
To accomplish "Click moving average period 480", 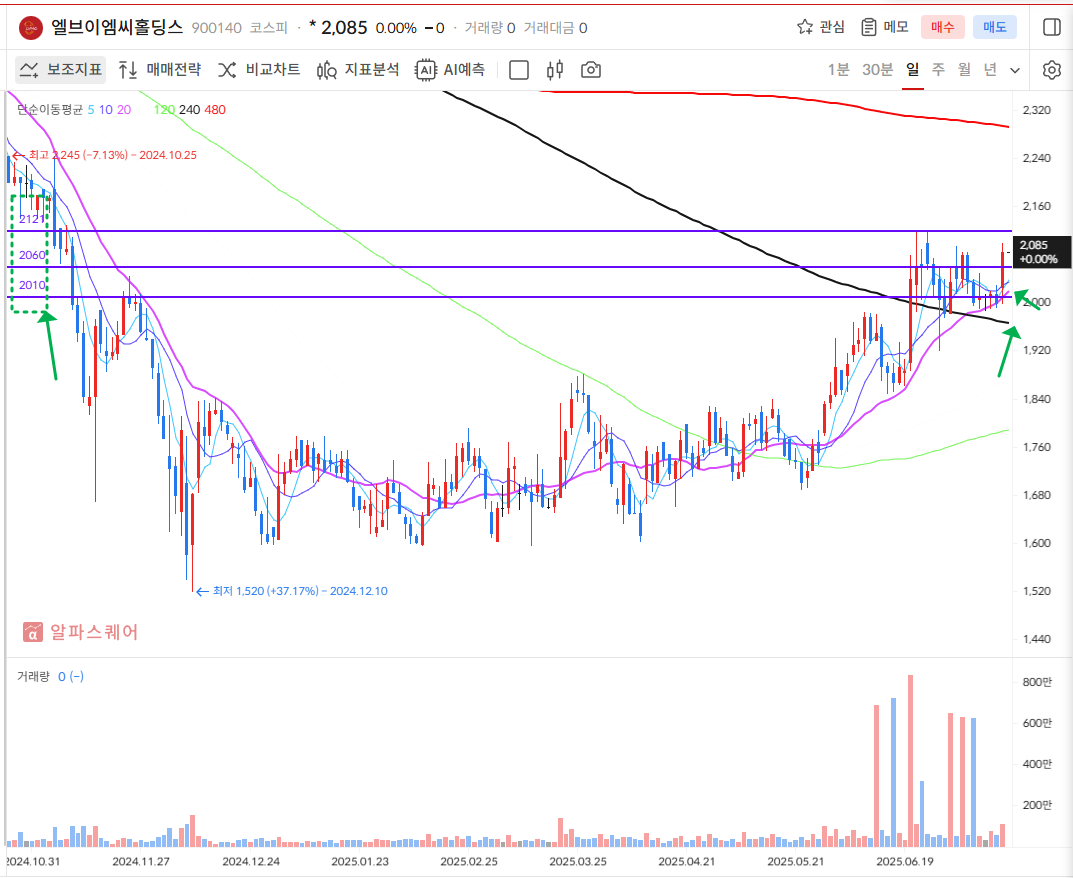I will [x=215, y=109].
